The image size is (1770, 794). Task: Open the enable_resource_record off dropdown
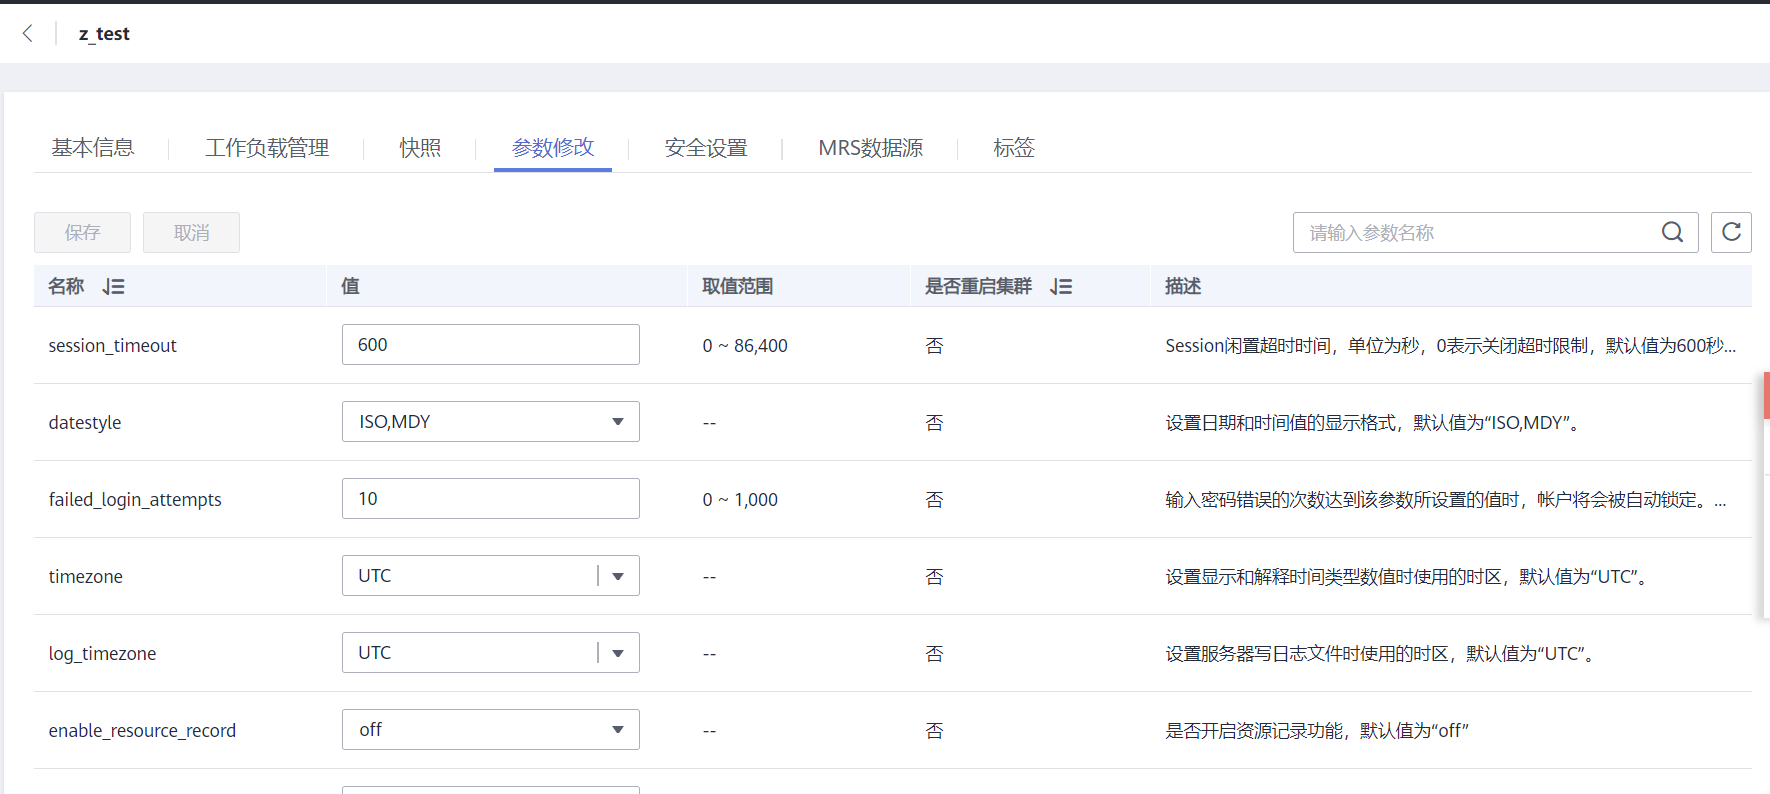point(491,729)
